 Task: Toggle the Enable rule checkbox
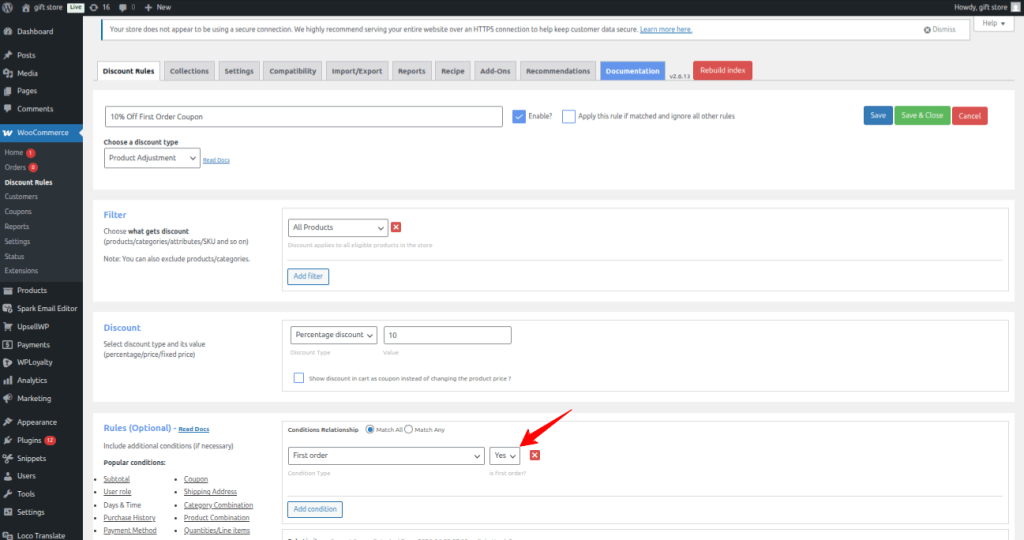pos(519,116)
